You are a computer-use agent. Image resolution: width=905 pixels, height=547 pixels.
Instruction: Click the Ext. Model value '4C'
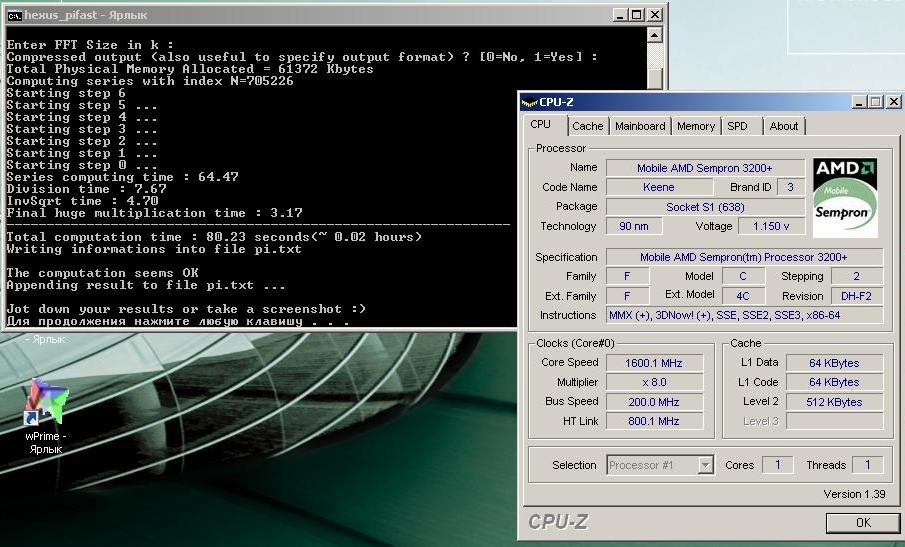[743, 296]
